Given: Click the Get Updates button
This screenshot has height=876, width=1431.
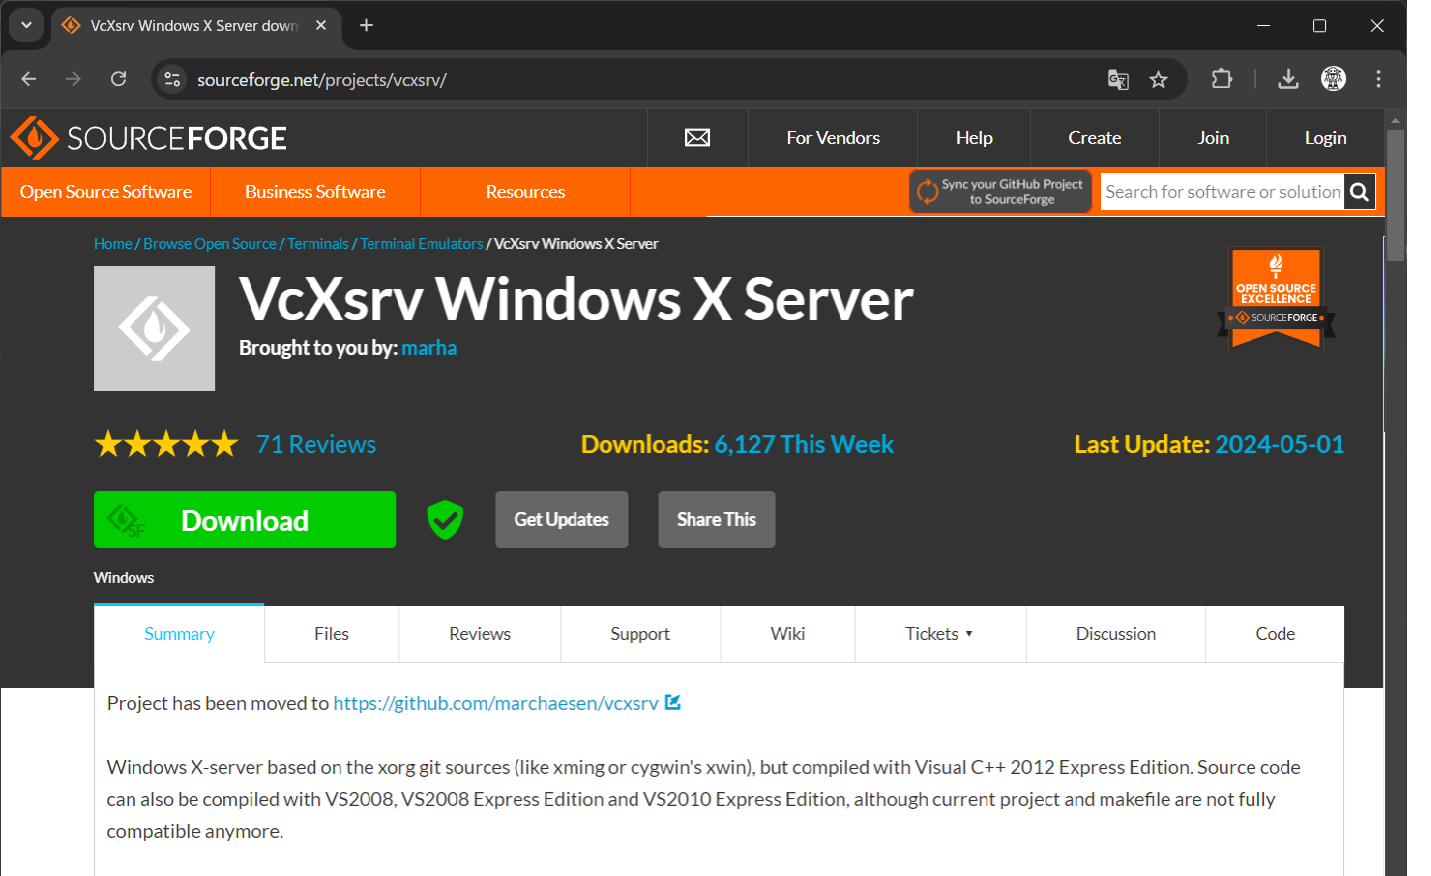Looking at the screenshot, I should [x=561, y=520].
